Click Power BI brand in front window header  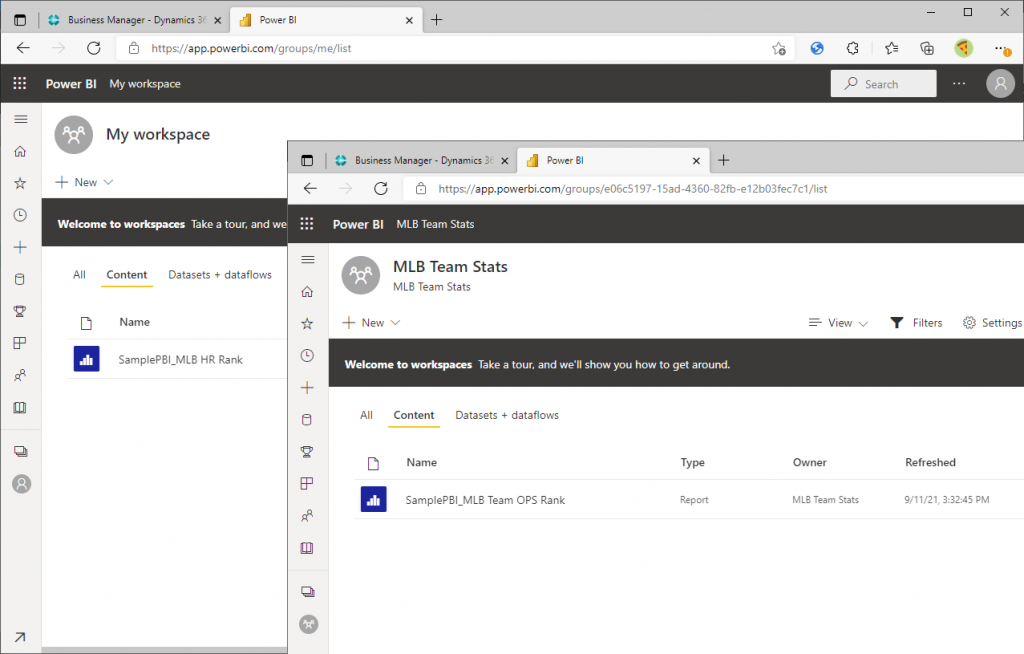coord(358,224)
